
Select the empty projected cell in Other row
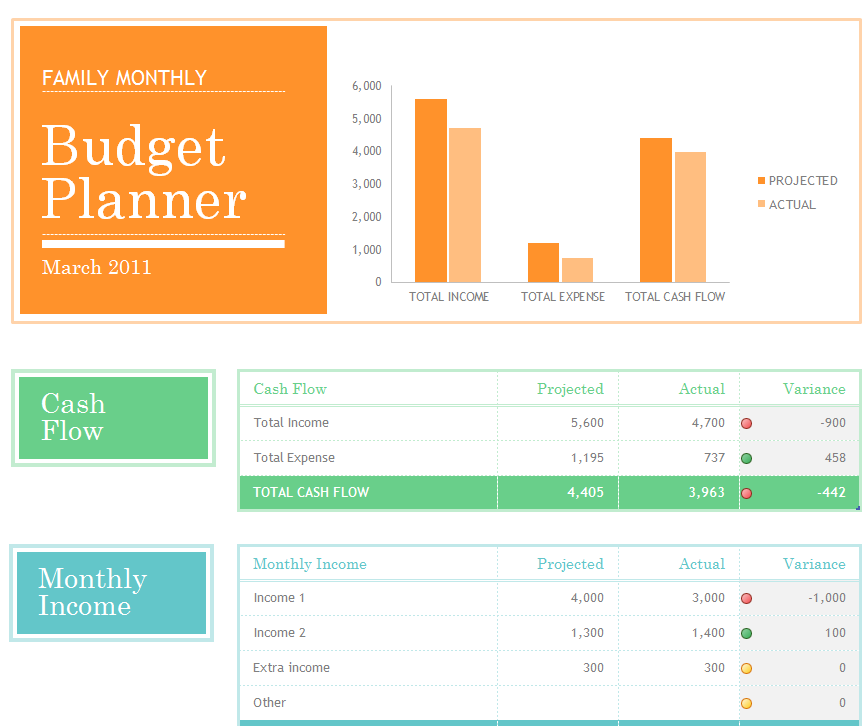558,703
